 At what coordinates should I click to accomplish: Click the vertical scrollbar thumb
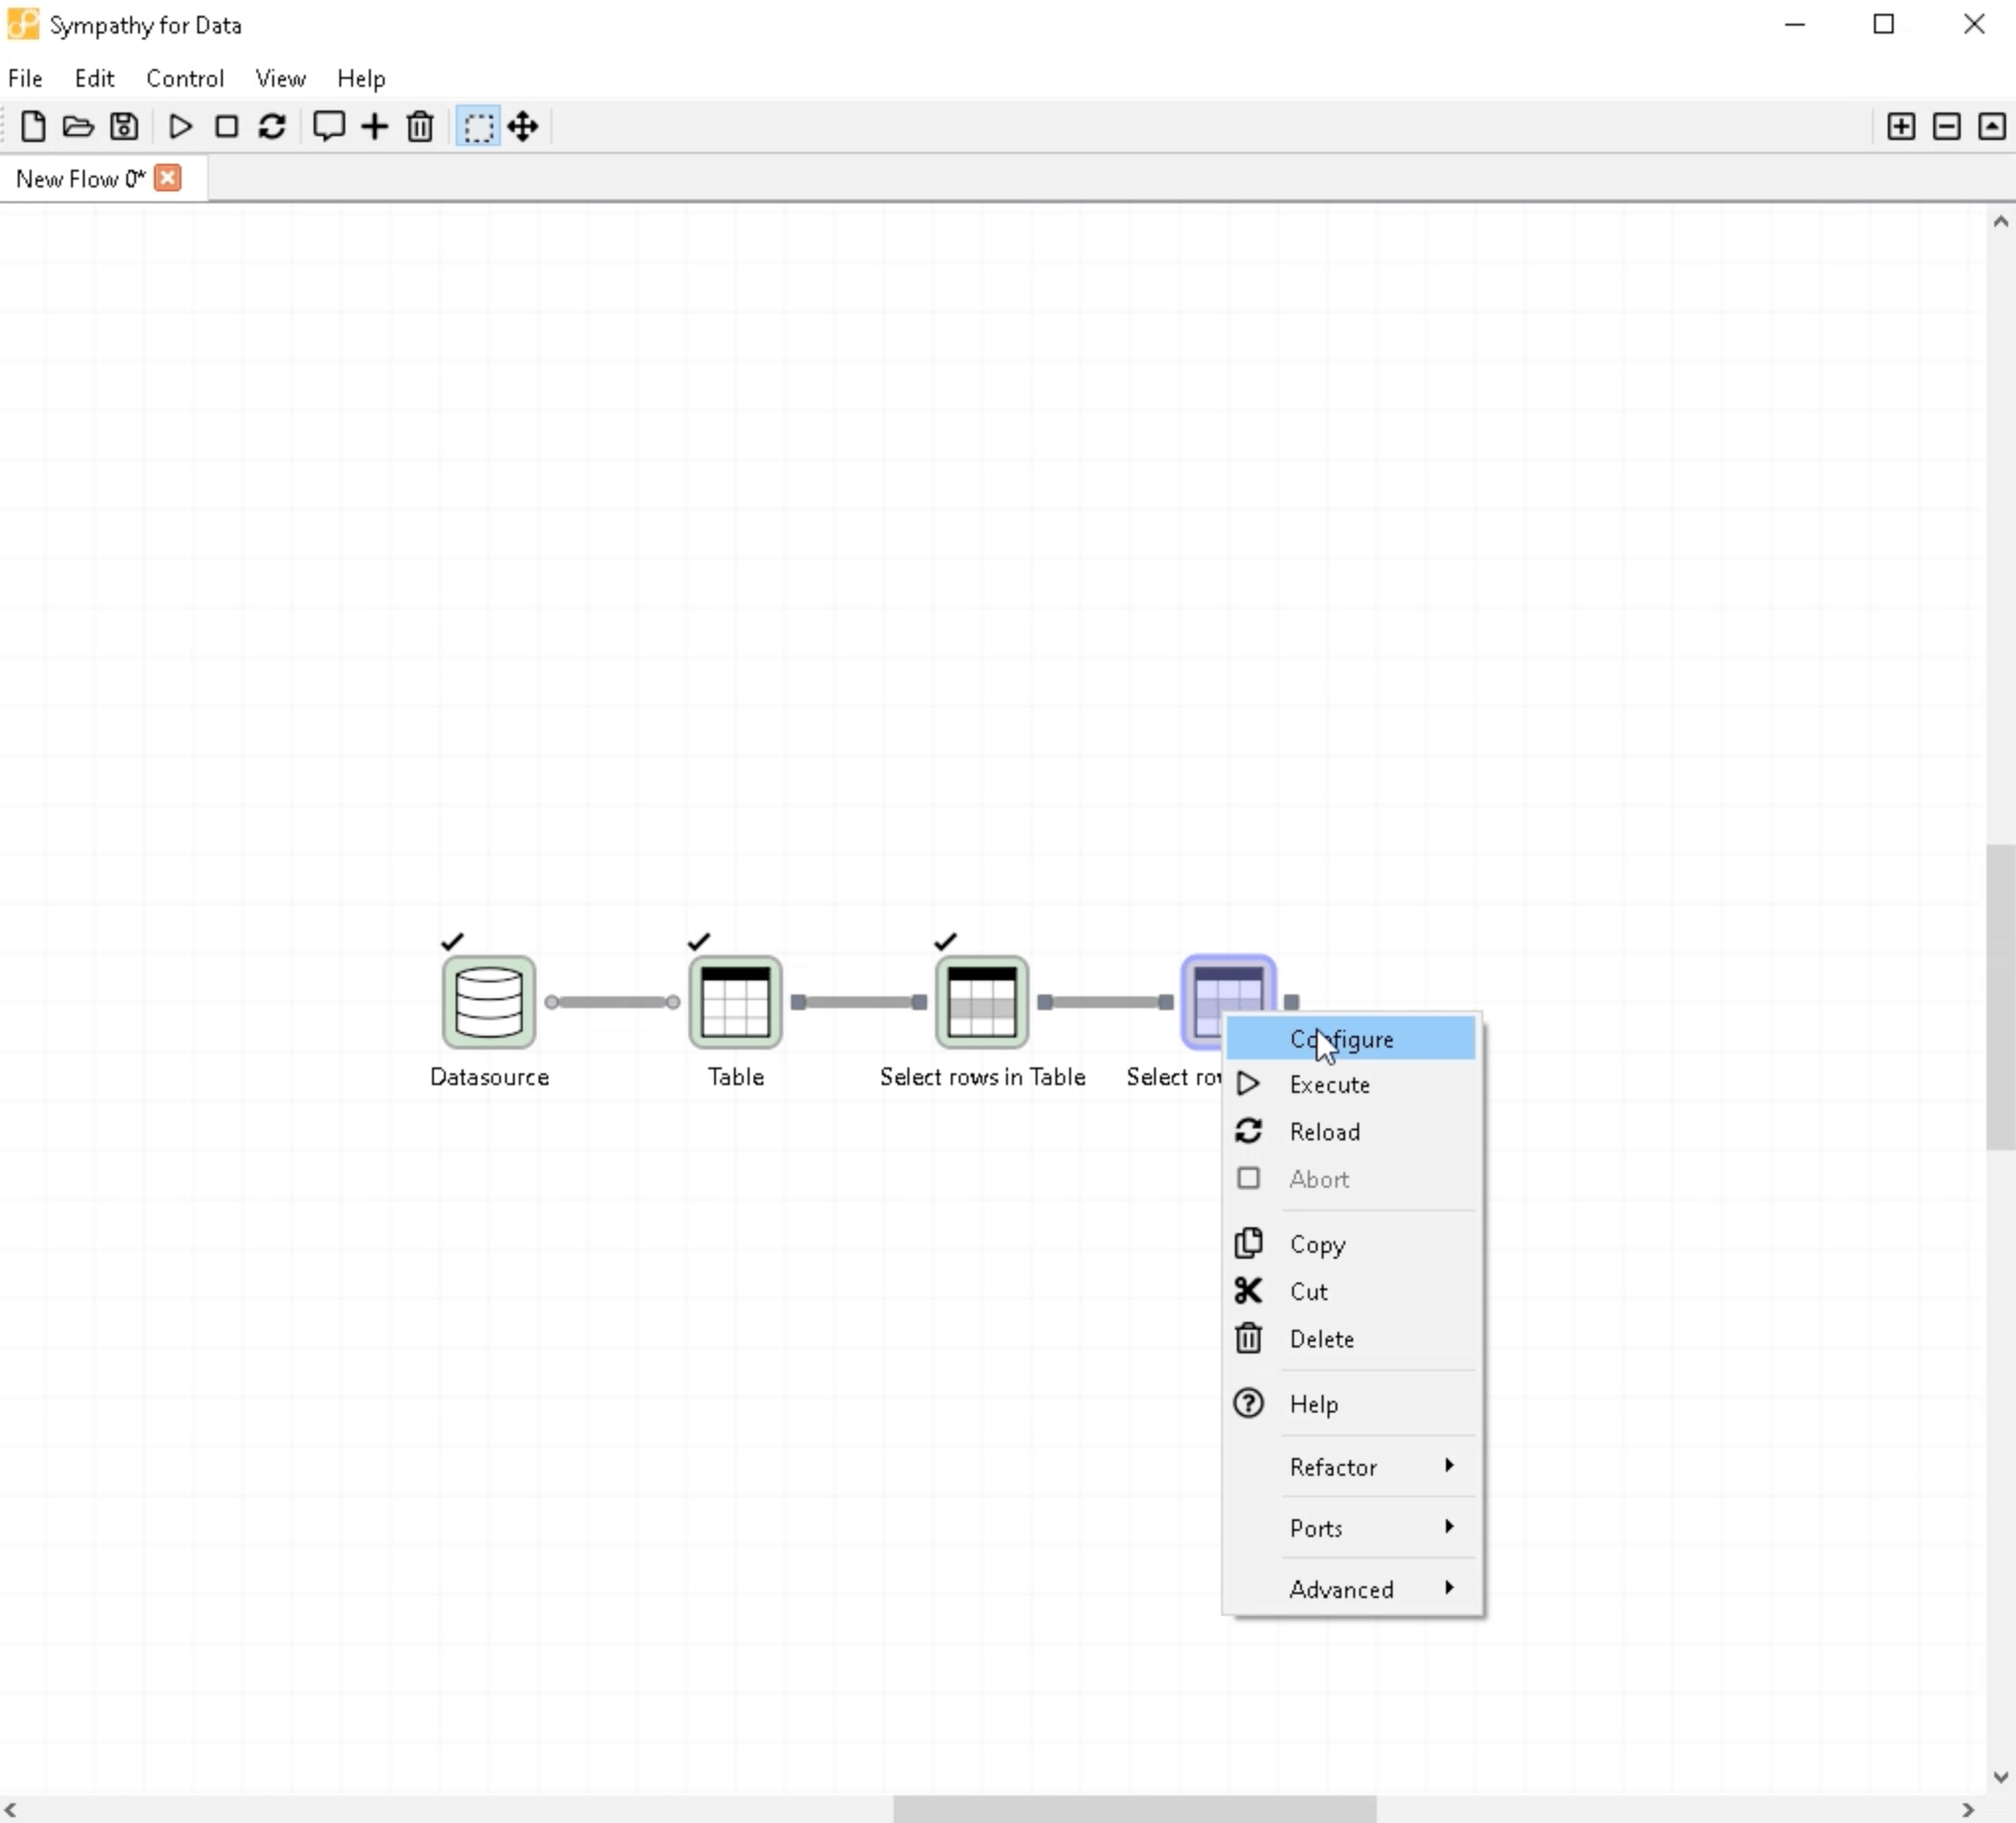pos(2000,997)
